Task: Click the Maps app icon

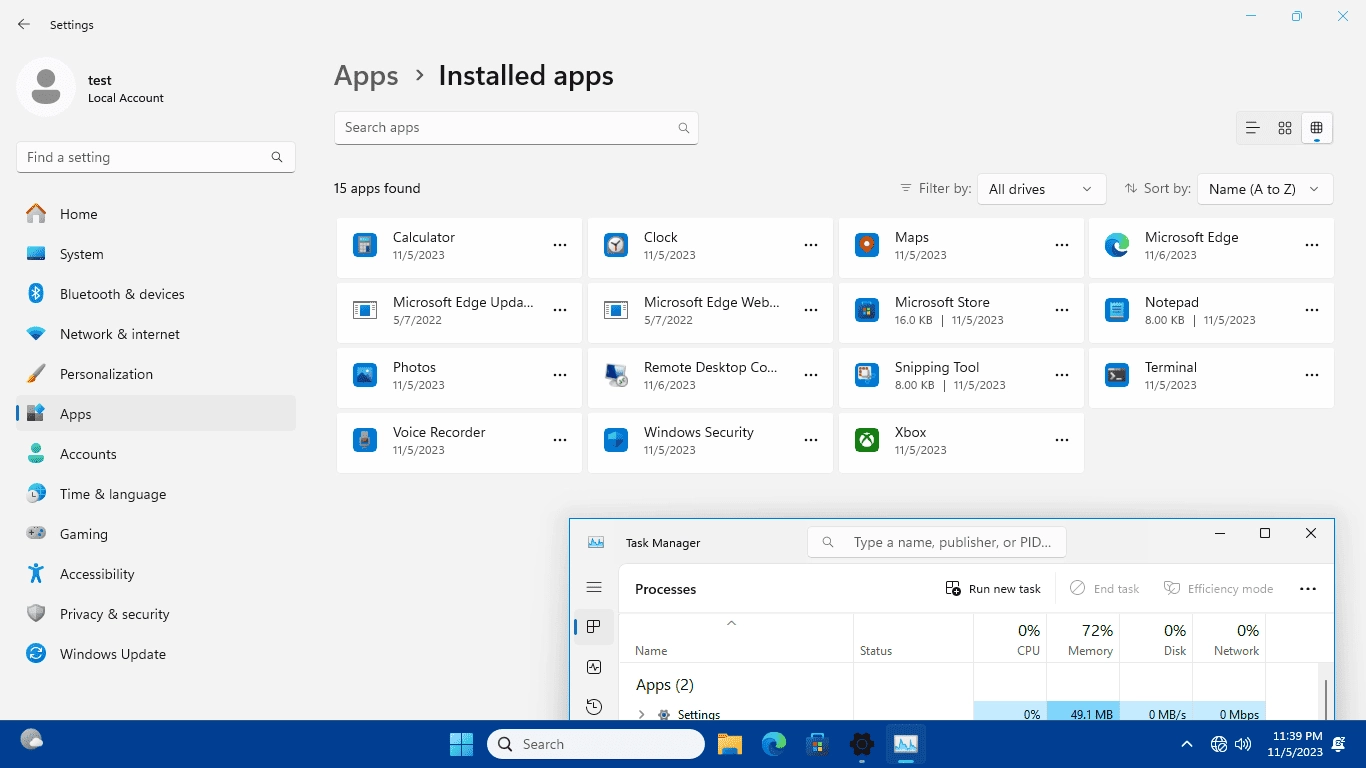Action: (x=867, y=245)
